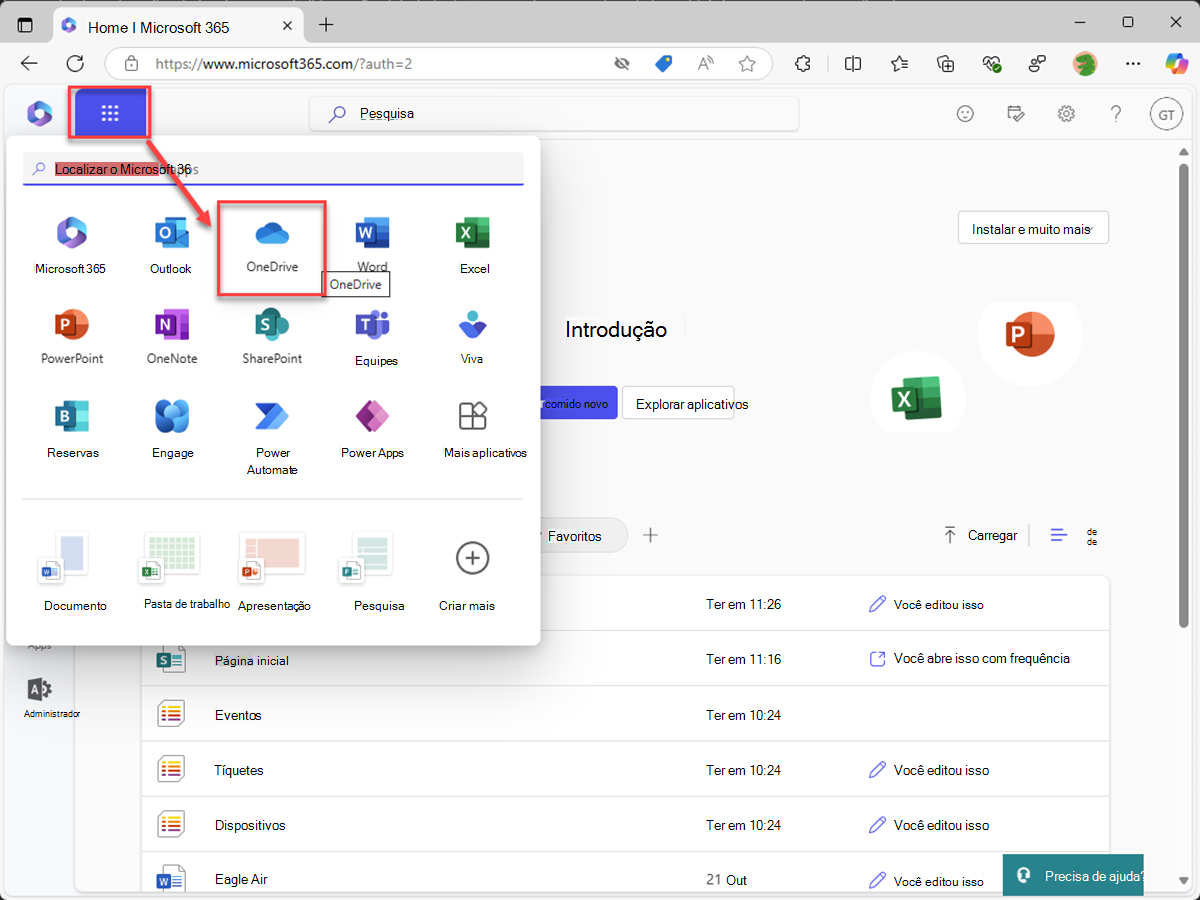Select the Favoritos tab
The height and width of the screenshot is (900, 1200).
575,536
